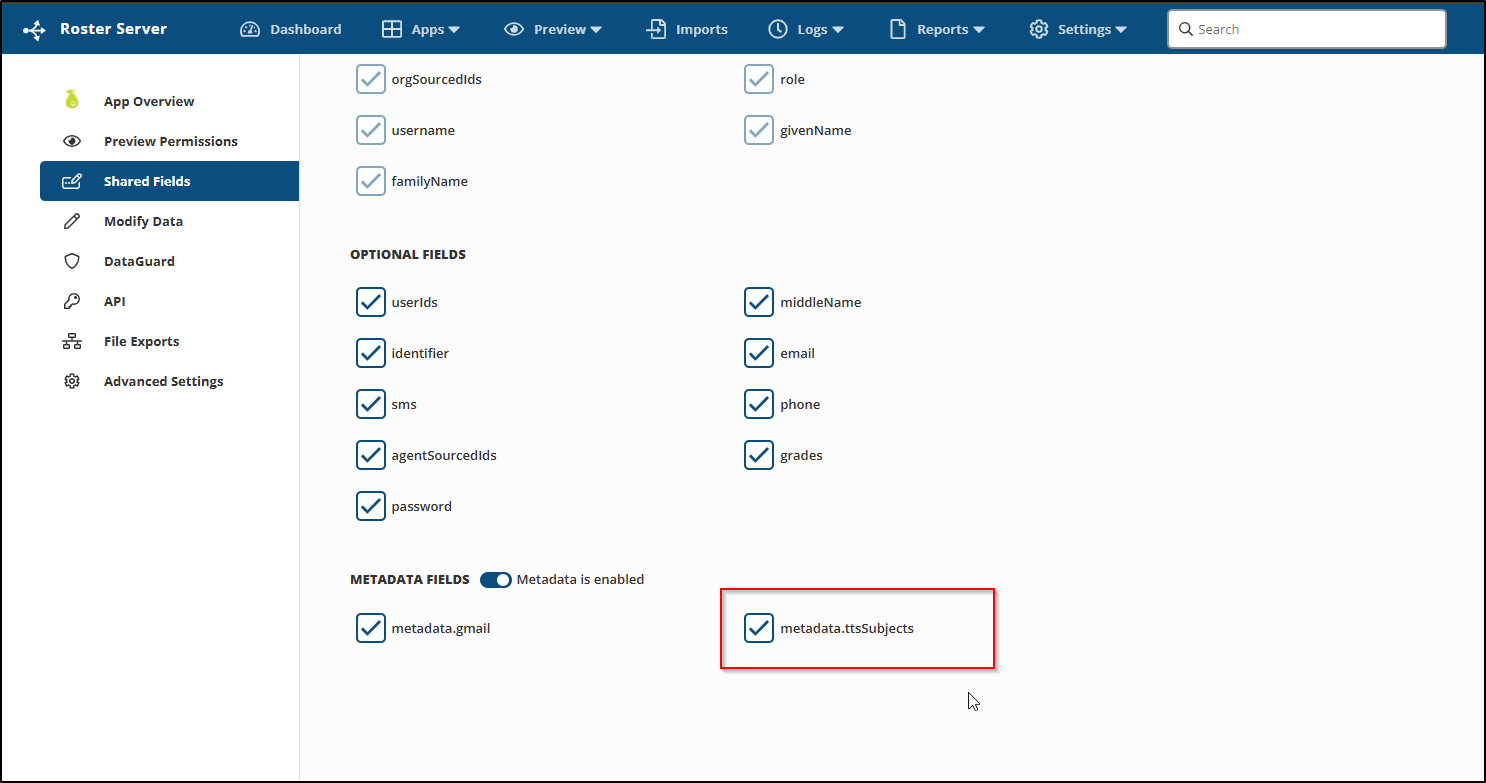
Task: Turn off the Metadata enabled switch
Action: pos(495,580)
